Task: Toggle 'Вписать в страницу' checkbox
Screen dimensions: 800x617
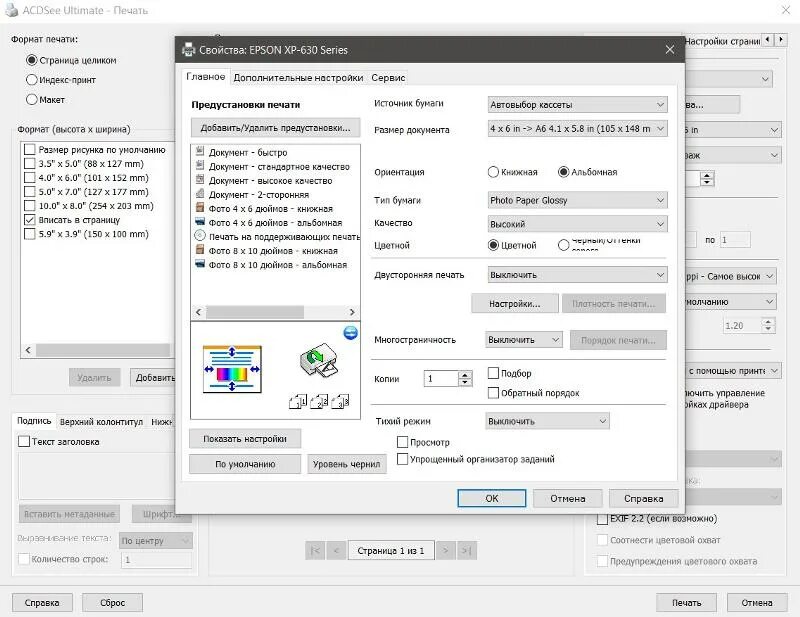Action: pos(30,220)
